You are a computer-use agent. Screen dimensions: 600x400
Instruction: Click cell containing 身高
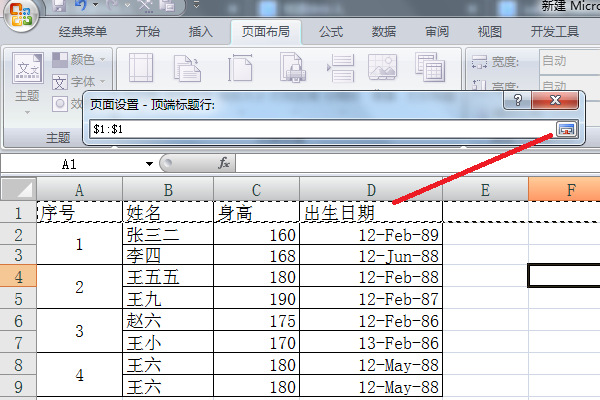click(x=256, y=212)
